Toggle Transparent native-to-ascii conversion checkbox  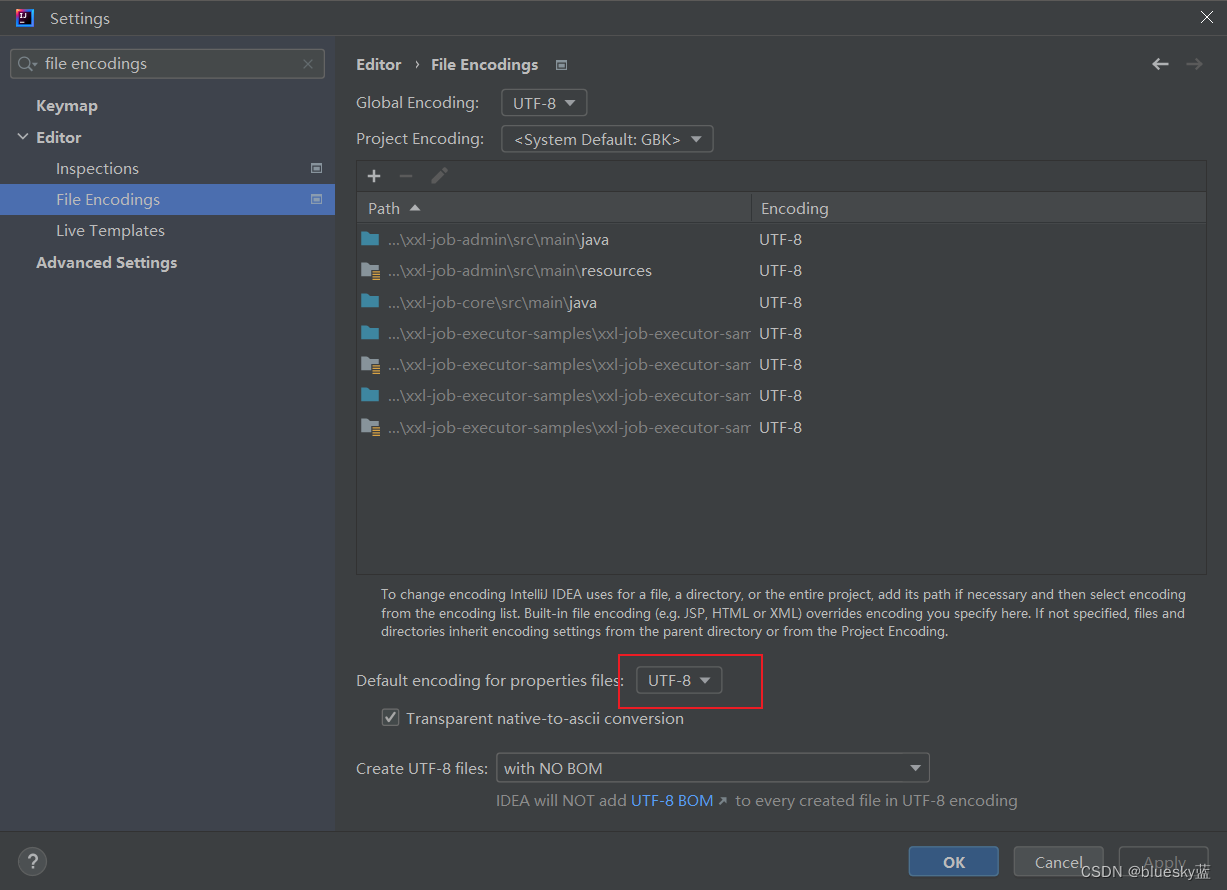390,718
